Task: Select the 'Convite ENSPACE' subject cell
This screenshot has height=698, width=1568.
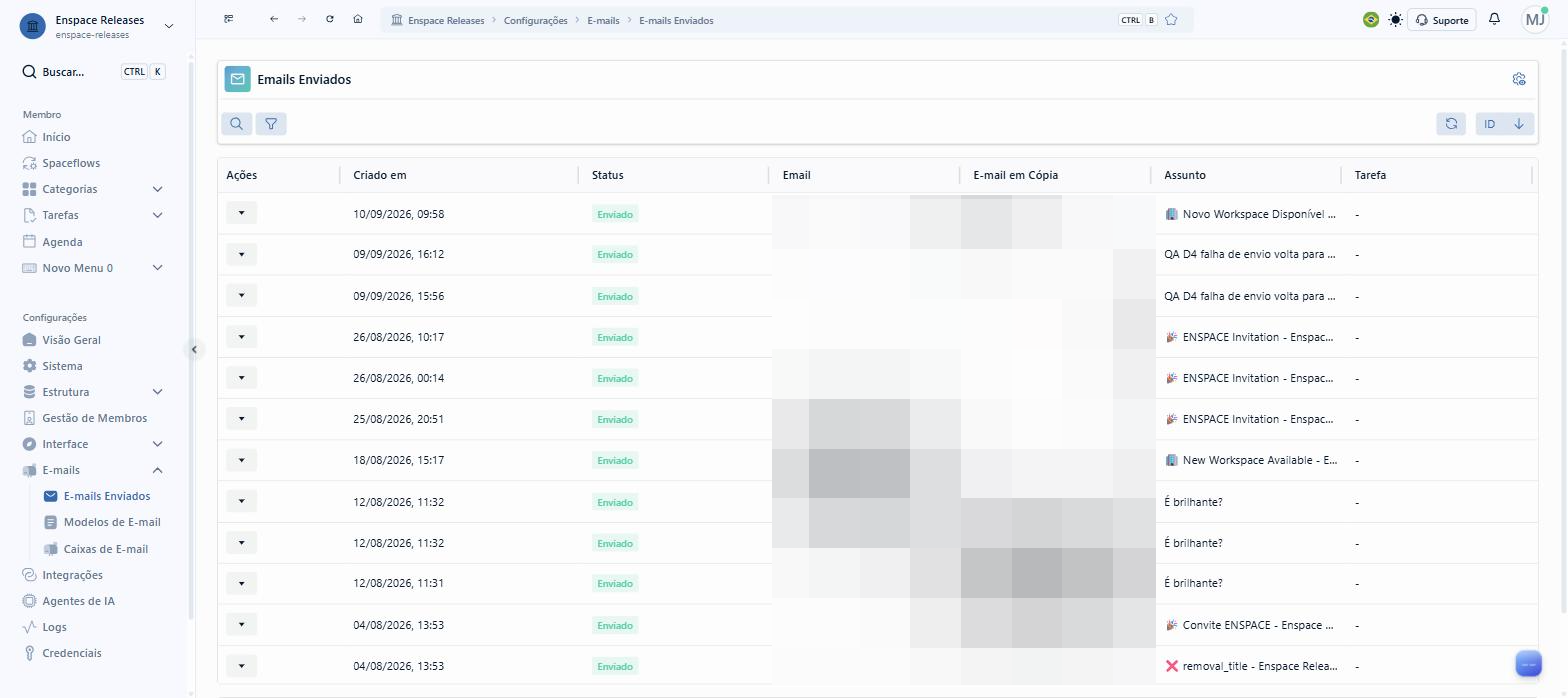Action: click(x=1249, y=625)
